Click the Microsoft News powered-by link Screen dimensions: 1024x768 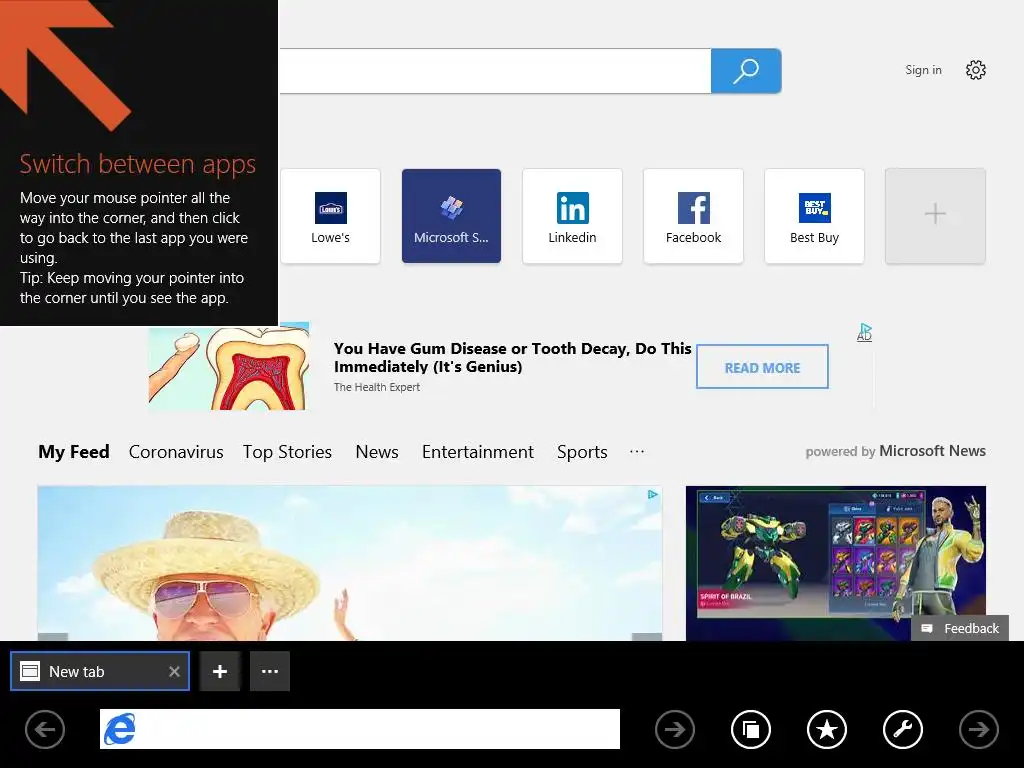(932, 451)
